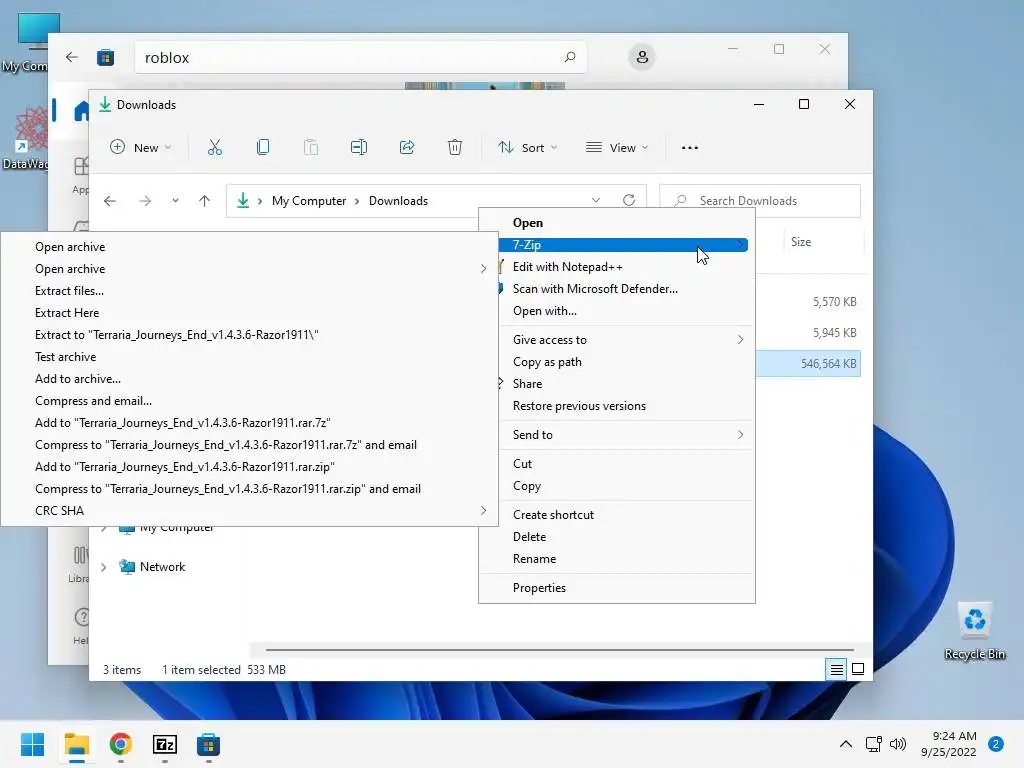
Task: Open Store account profile icon
Action: click(x=642, y=57)
